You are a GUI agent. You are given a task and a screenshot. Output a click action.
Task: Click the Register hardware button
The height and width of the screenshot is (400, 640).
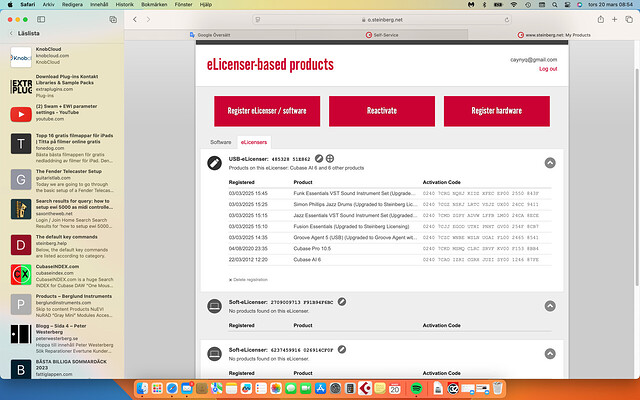[x=497, y=111]
